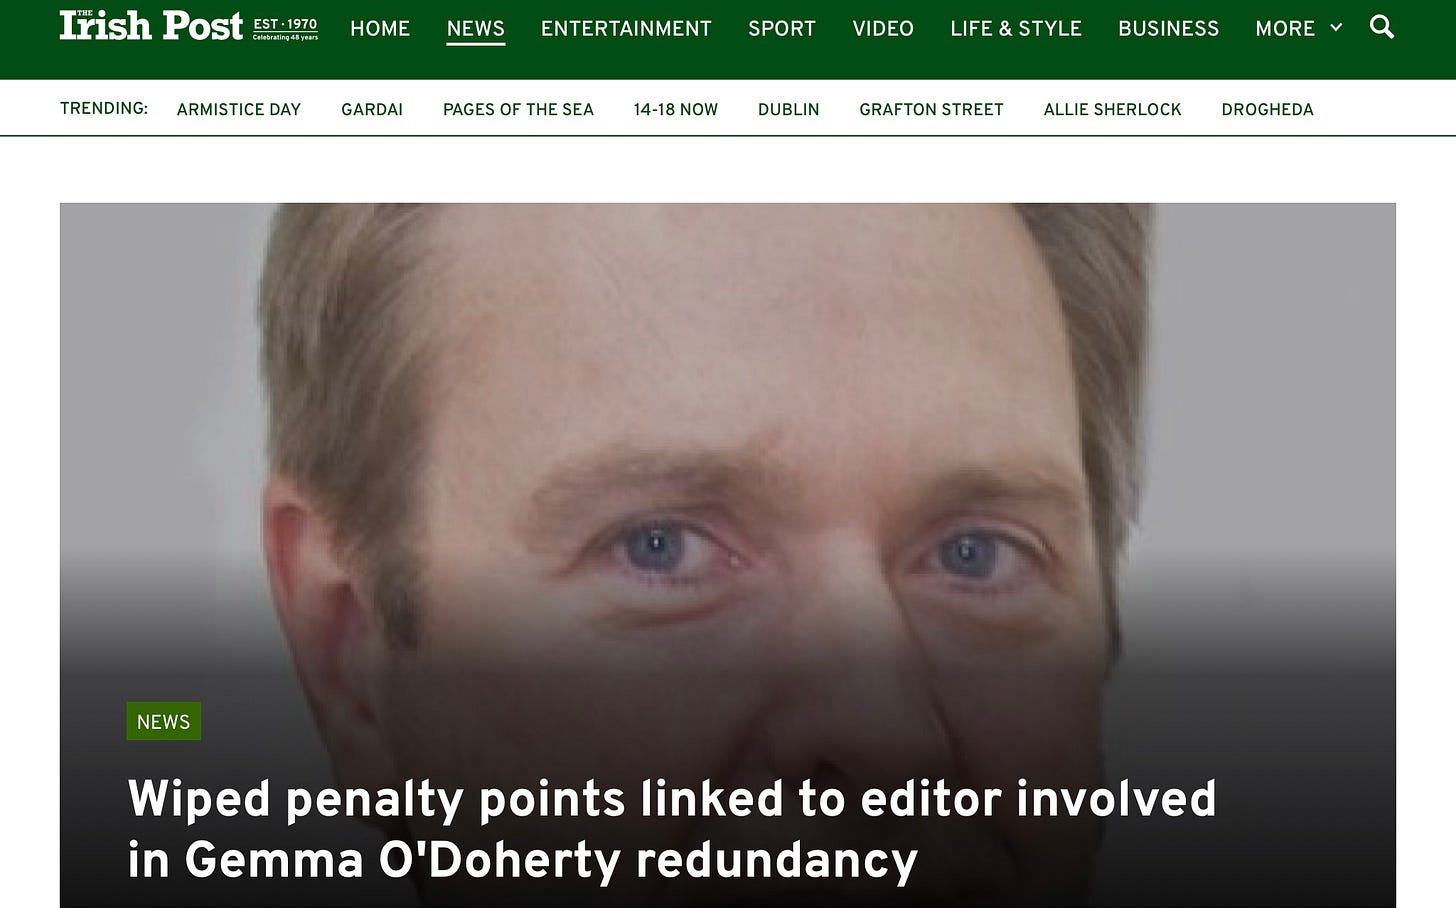This screenshot has width=1456, height=908.
Task: Go to the HOME menu item
Action: coord(380,29)
